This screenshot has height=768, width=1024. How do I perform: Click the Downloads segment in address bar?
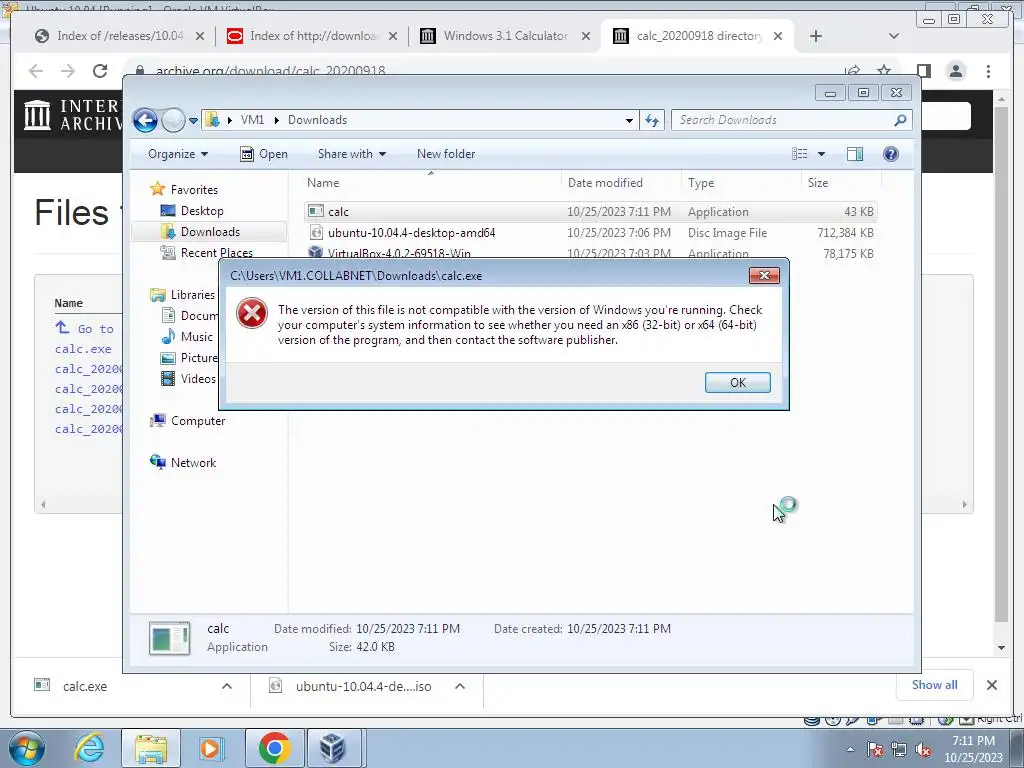[317, 120]
